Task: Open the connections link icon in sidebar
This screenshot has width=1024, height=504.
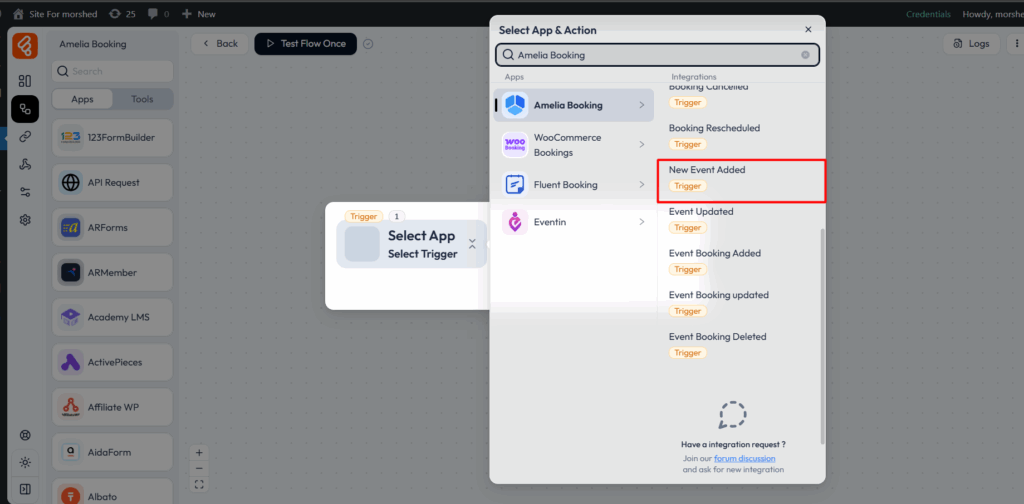Action: [25, 136]
